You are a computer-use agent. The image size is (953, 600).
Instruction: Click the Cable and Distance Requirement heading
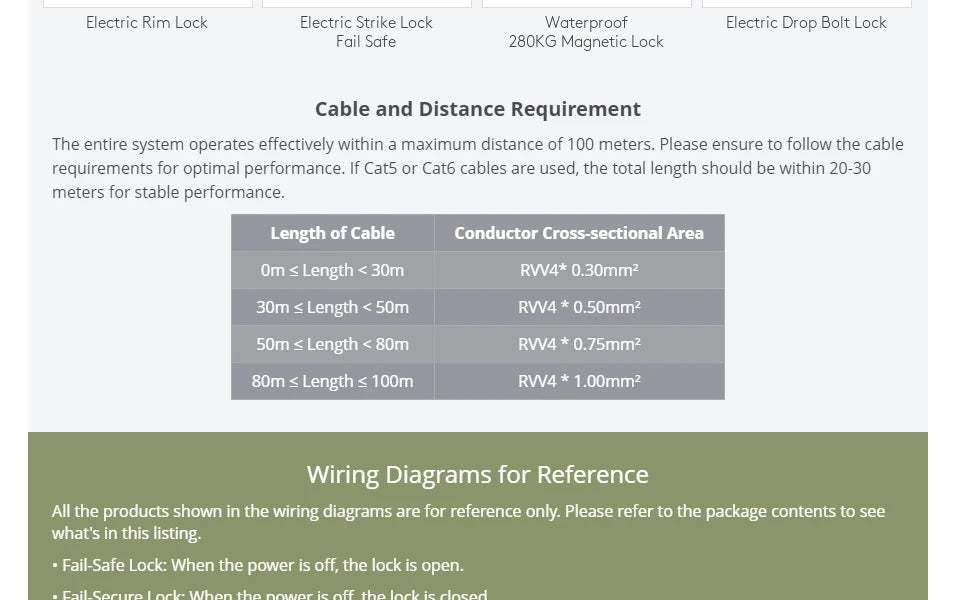[x=478, y=109]
